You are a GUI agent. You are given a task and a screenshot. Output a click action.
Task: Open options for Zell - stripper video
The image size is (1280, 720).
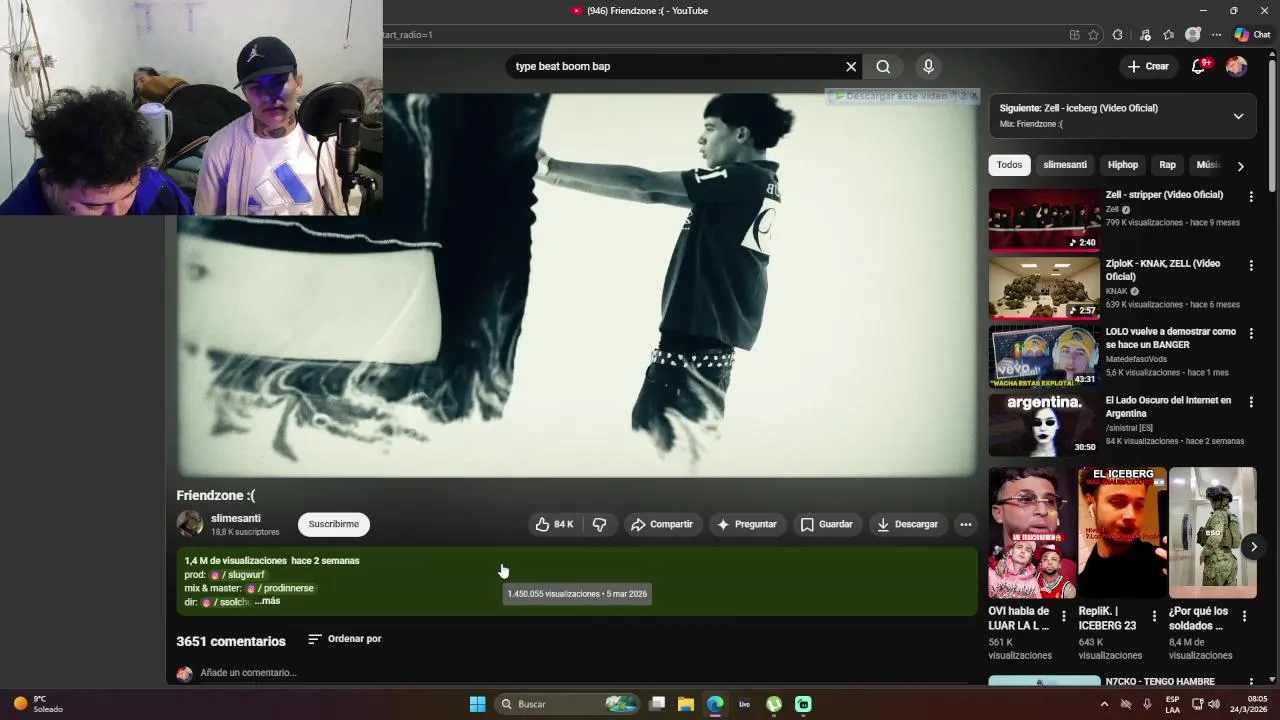point(1250,197)
